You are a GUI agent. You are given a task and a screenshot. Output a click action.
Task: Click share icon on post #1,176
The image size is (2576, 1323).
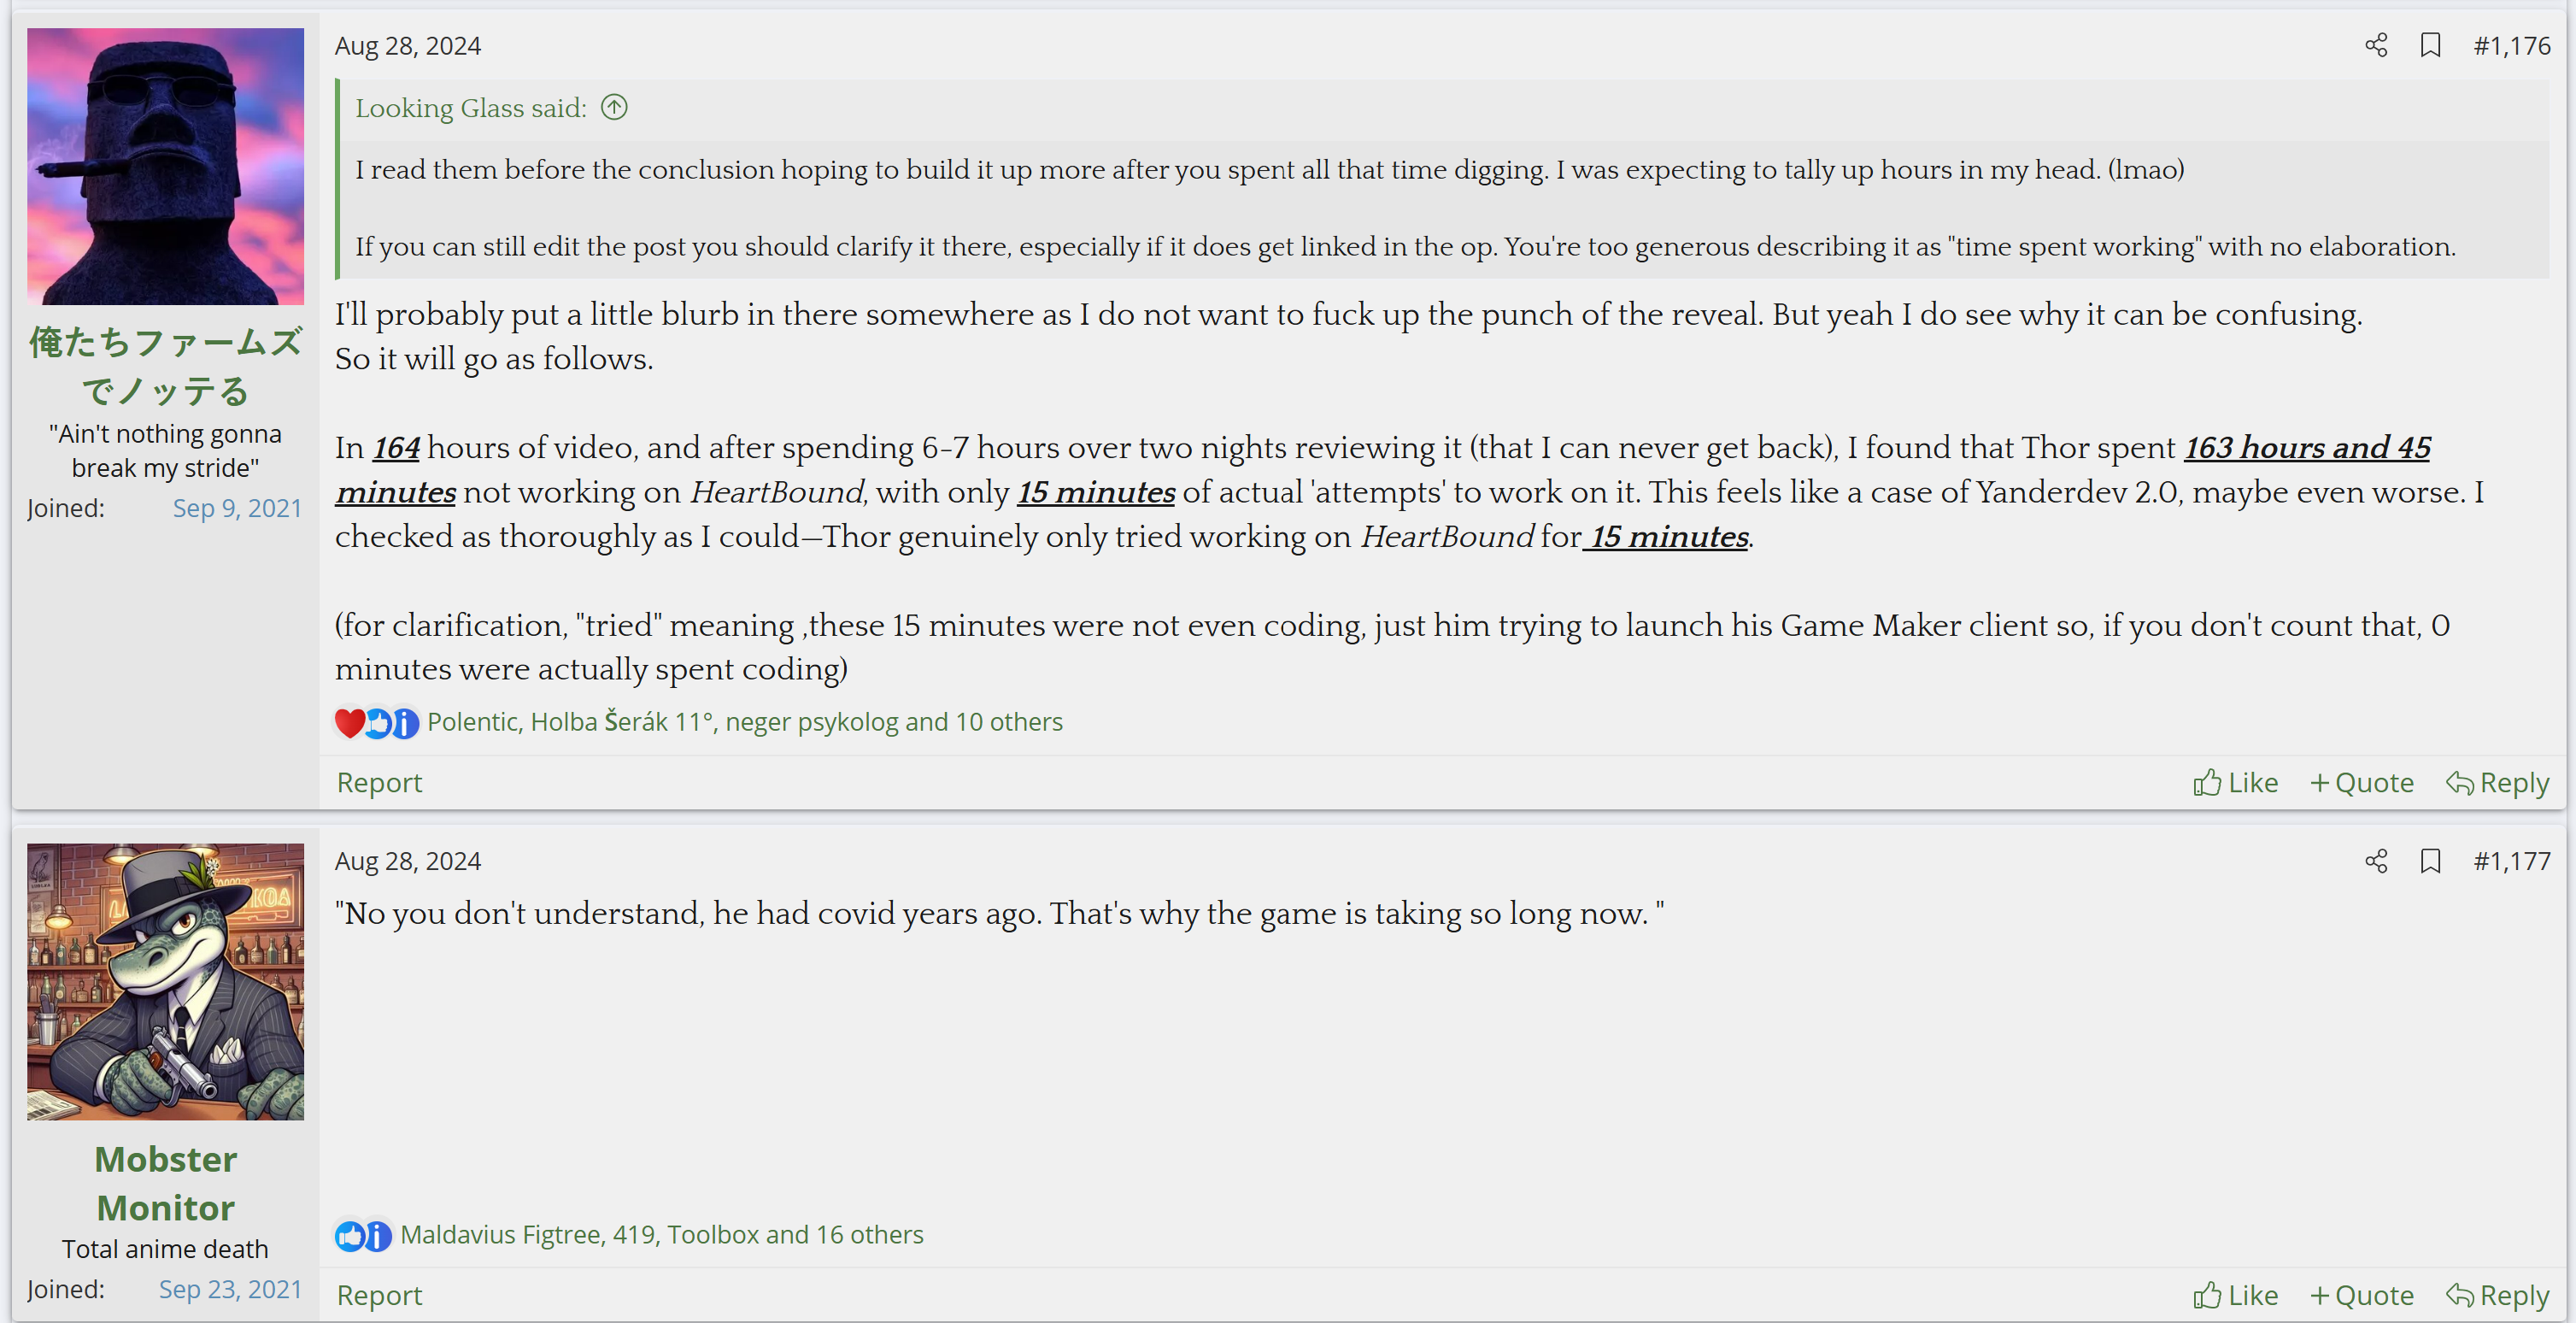[2376, 46]
